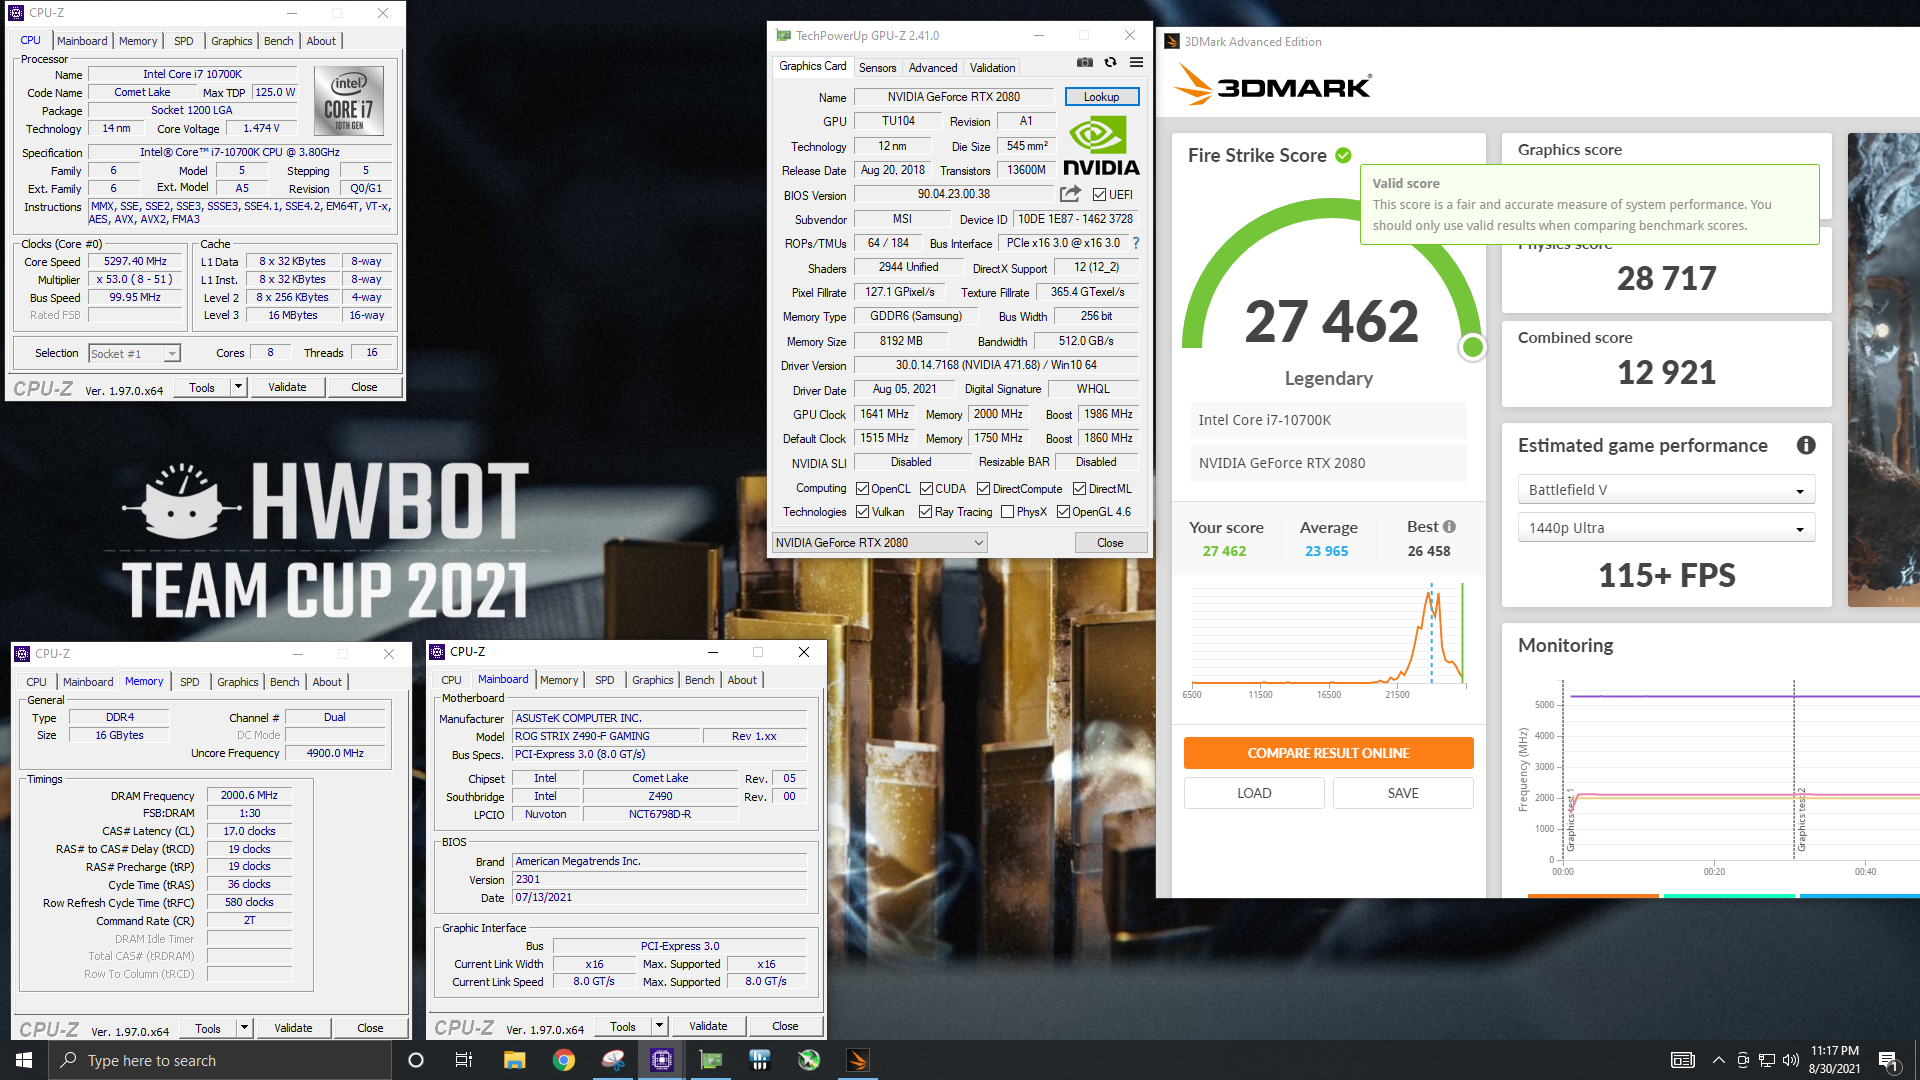Image resolution: width=1920 pixels, height=1080 pixels.
Task: Open Graphics tab in Mainboard CPU-Z window
Action: tap(652, 680)
